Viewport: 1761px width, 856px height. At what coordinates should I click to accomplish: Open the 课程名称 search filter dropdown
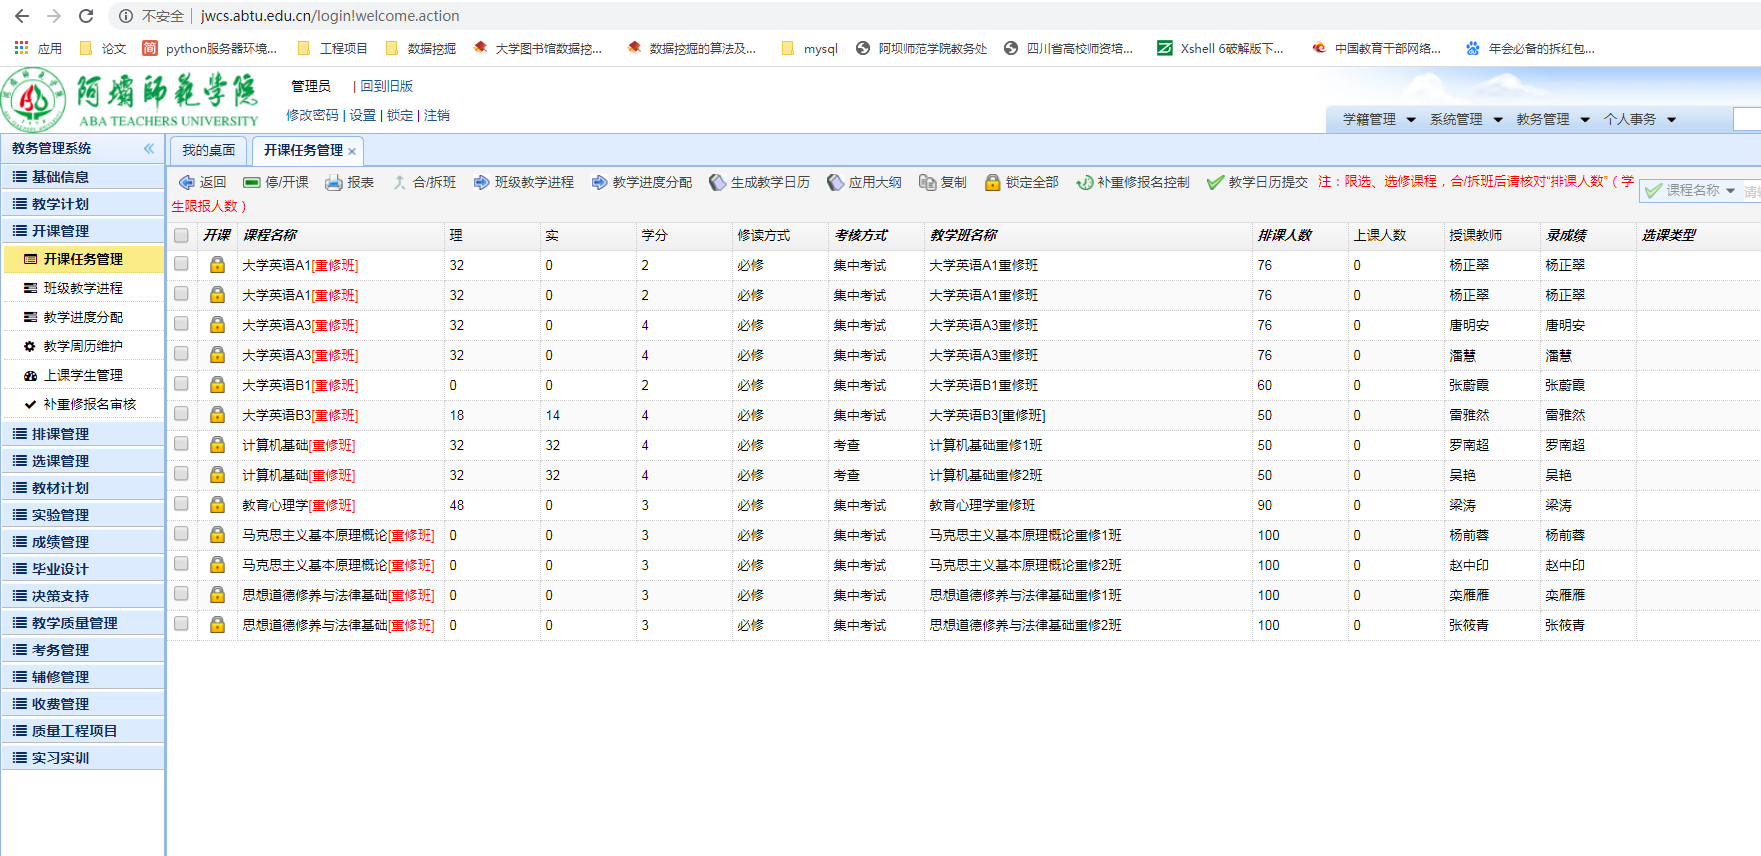[x=1731, y=190]
